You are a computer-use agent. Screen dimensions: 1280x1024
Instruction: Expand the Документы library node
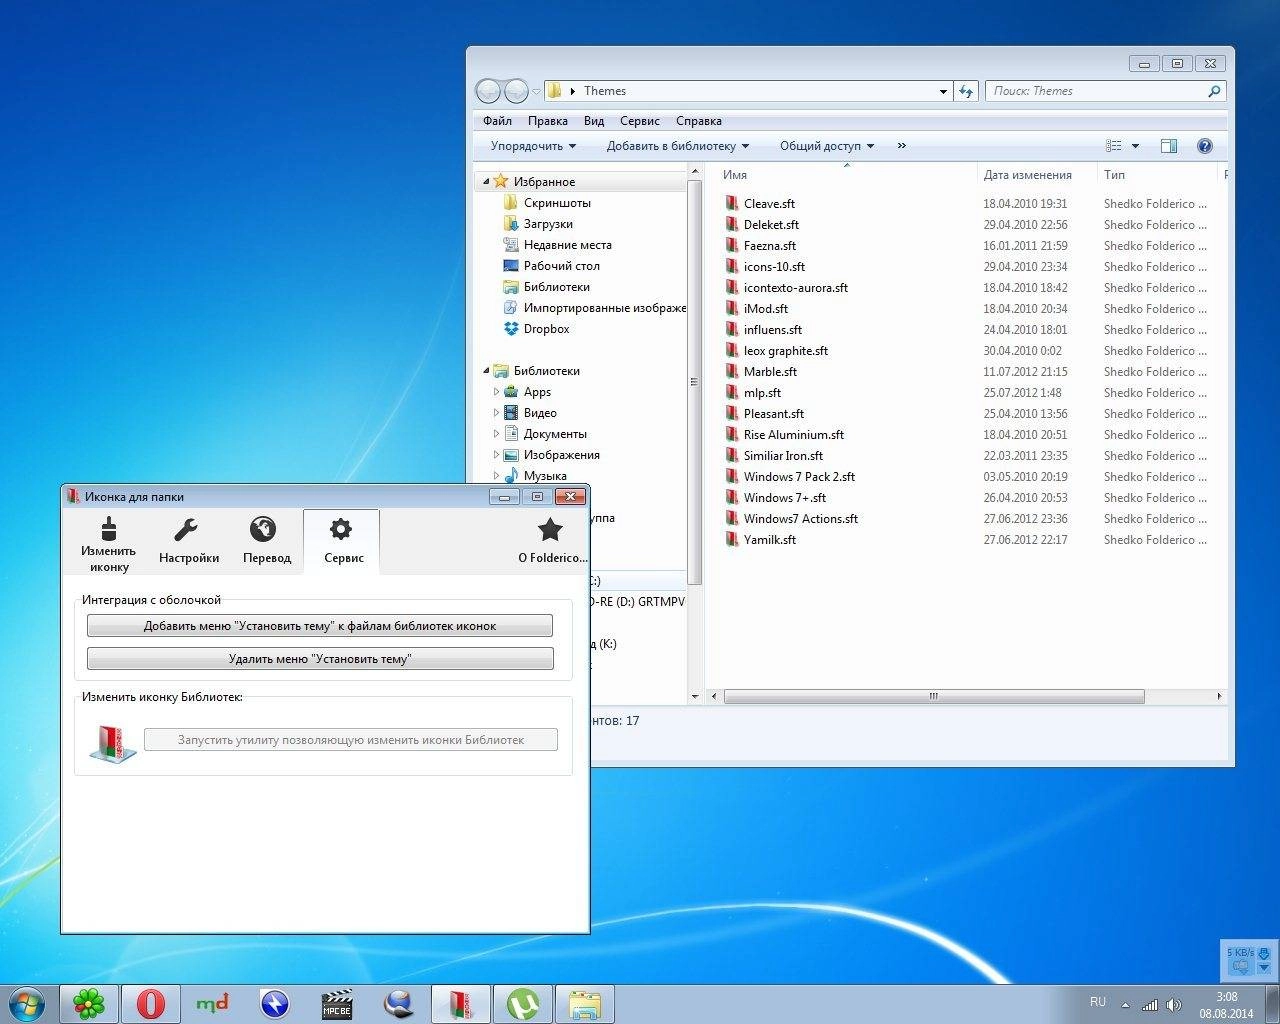coord(496,434)
